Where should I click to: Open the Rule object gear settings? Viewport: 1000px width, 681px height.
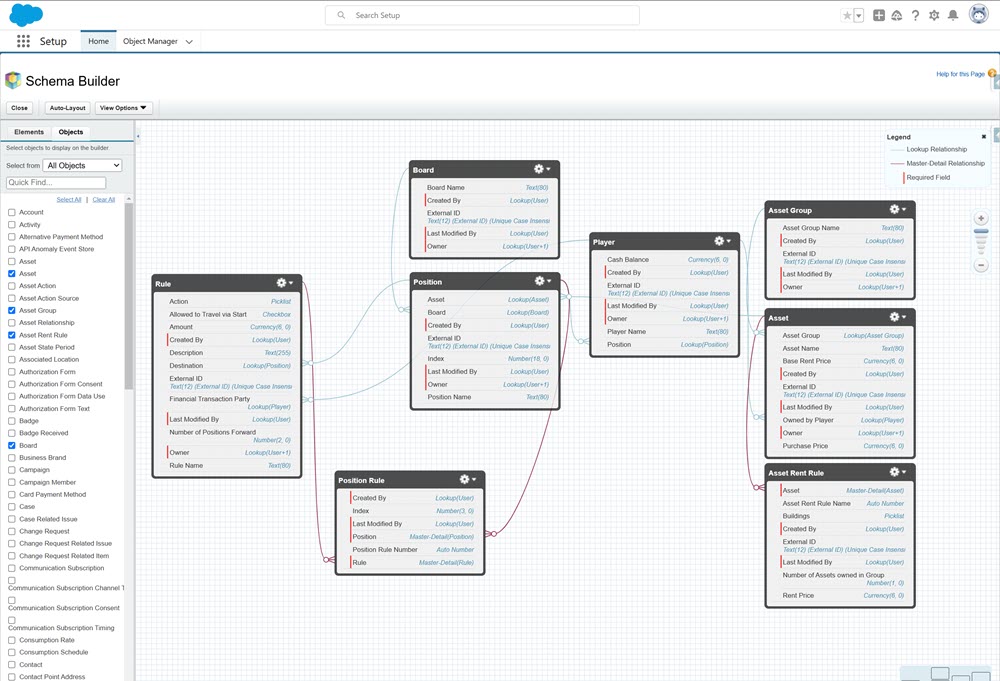(284, 282)
